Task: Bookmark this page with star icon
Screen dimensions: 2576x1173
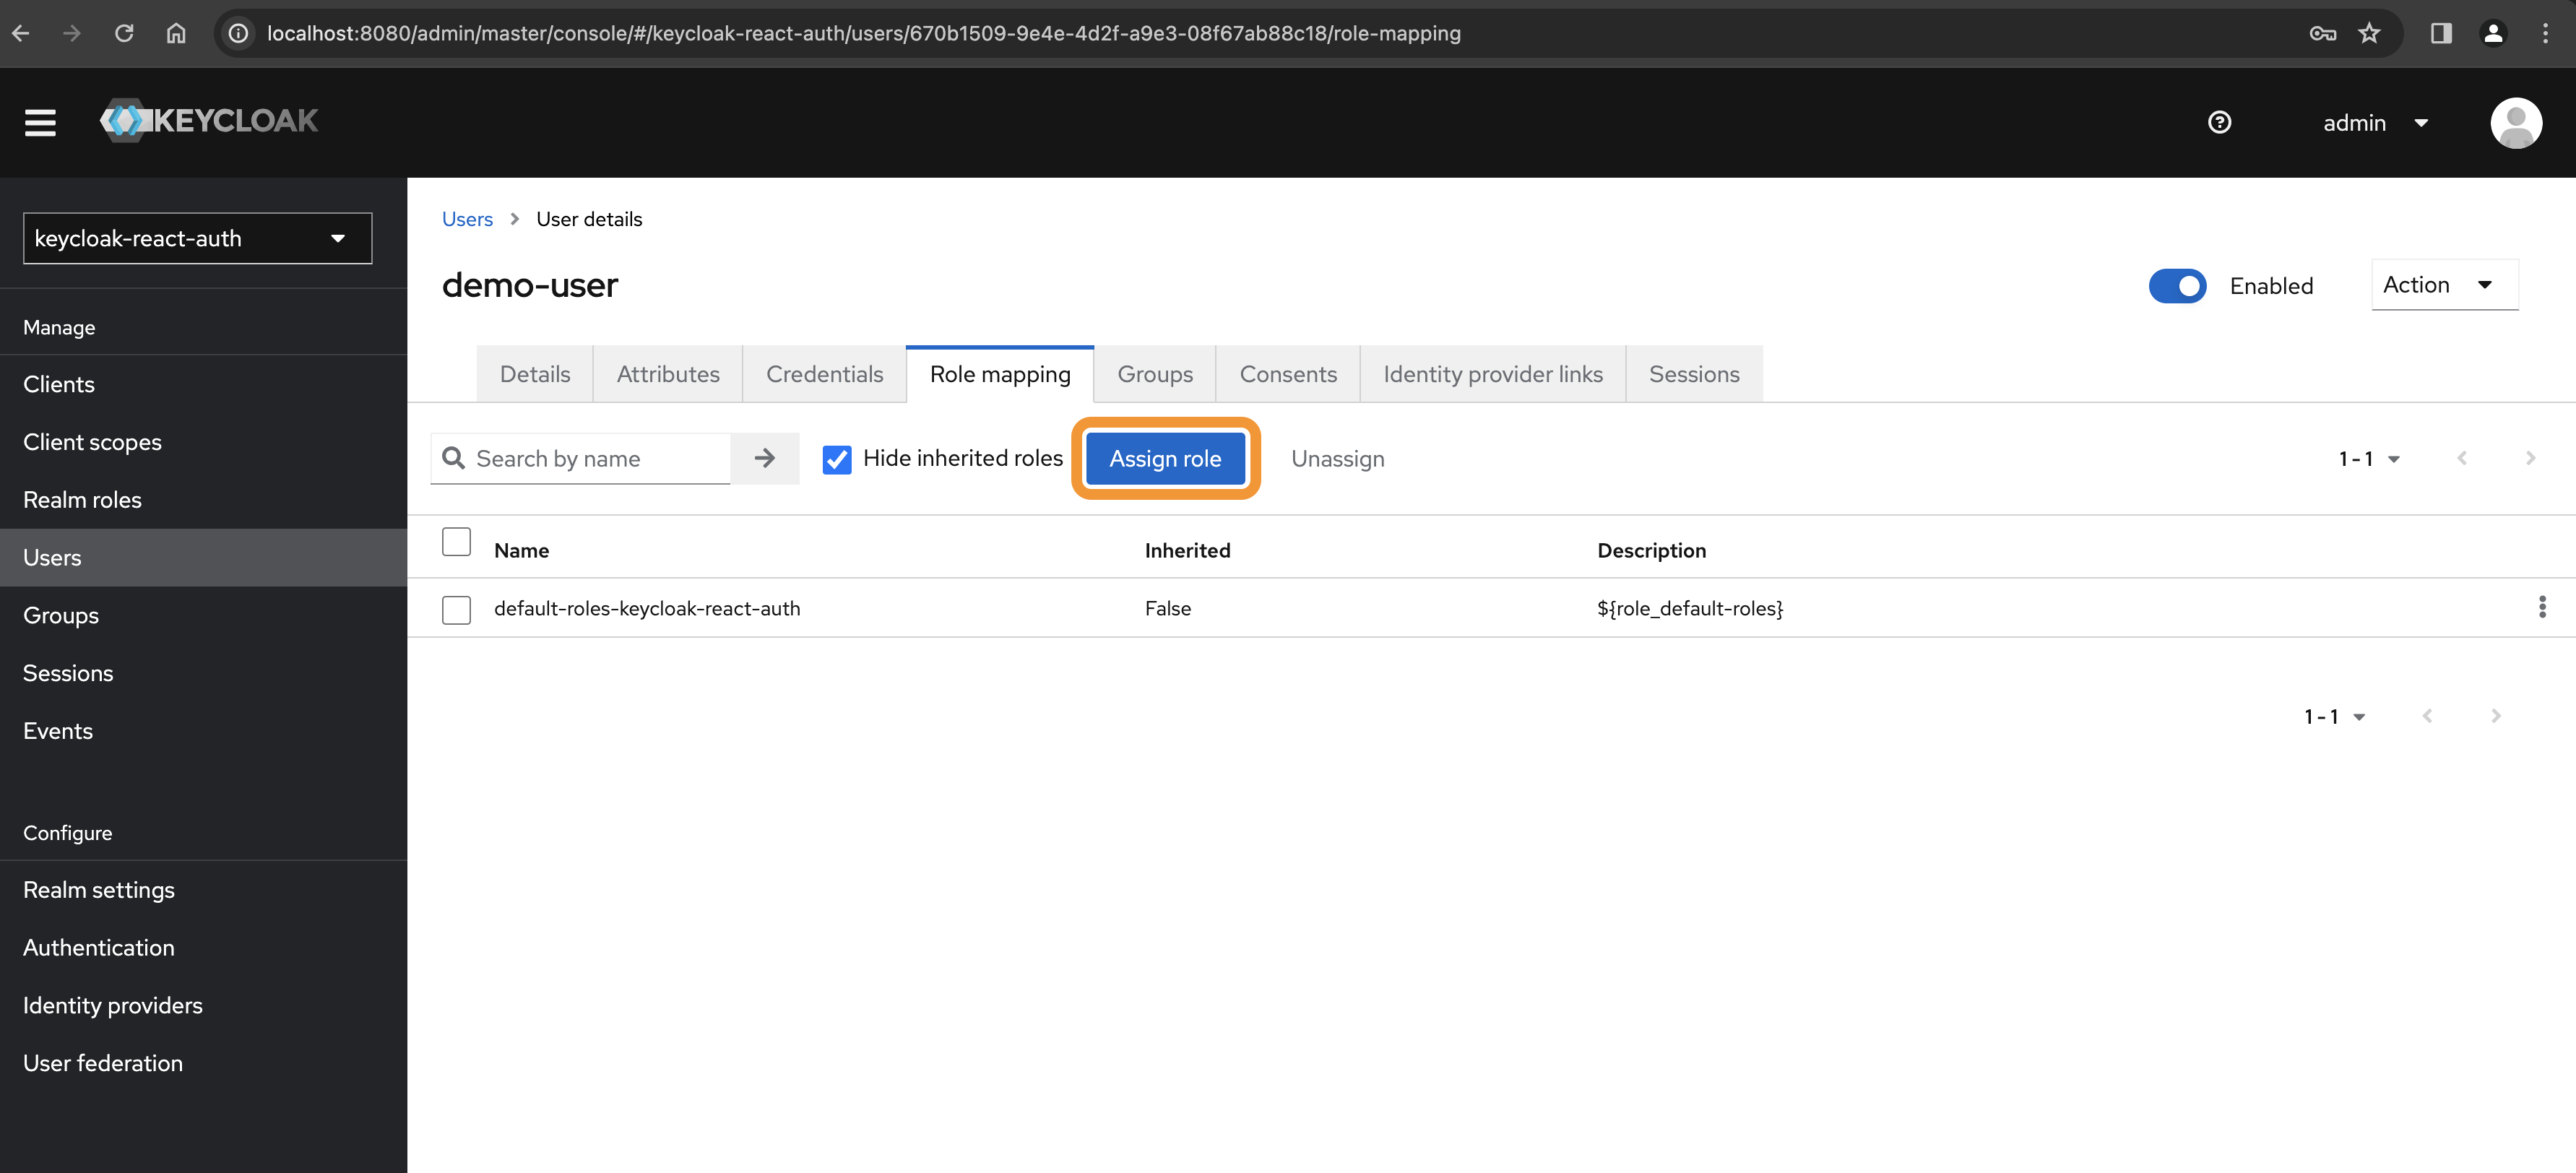Action: point(2369,33)
